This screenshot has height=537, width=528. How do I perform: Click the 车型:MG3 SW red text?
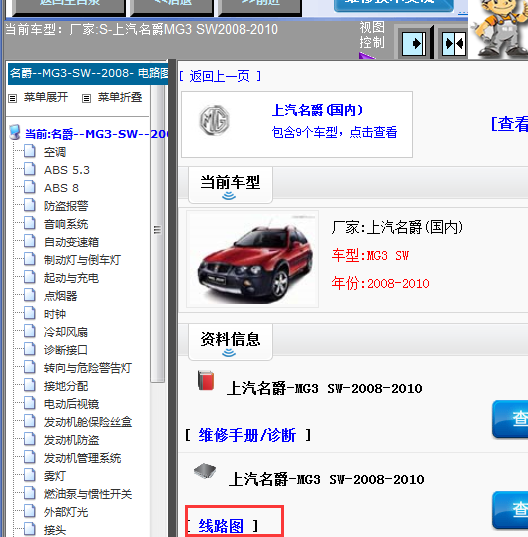click(x=370, y=255)
